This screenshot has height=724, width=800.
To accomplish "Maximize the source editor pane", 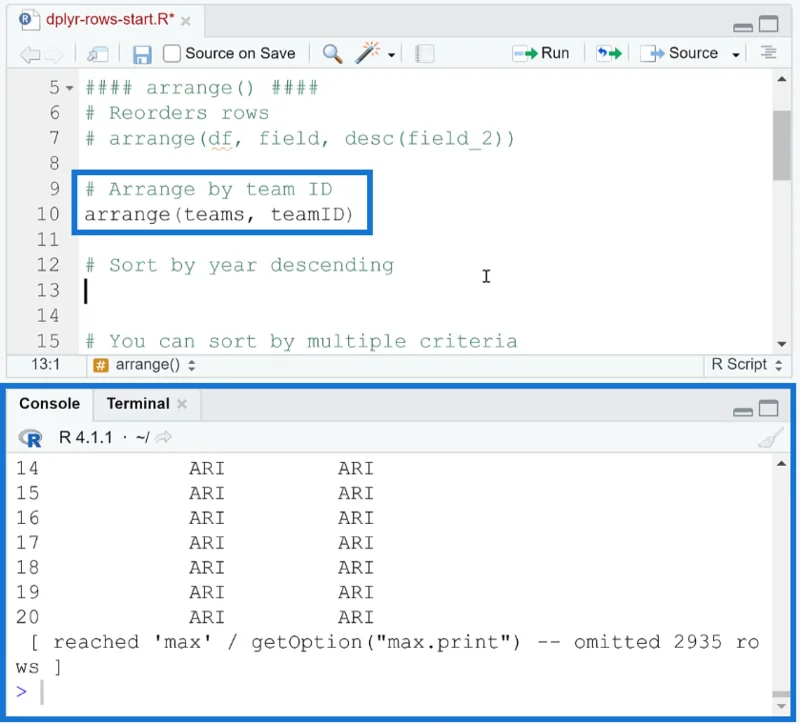I will [x=768, y=23].
